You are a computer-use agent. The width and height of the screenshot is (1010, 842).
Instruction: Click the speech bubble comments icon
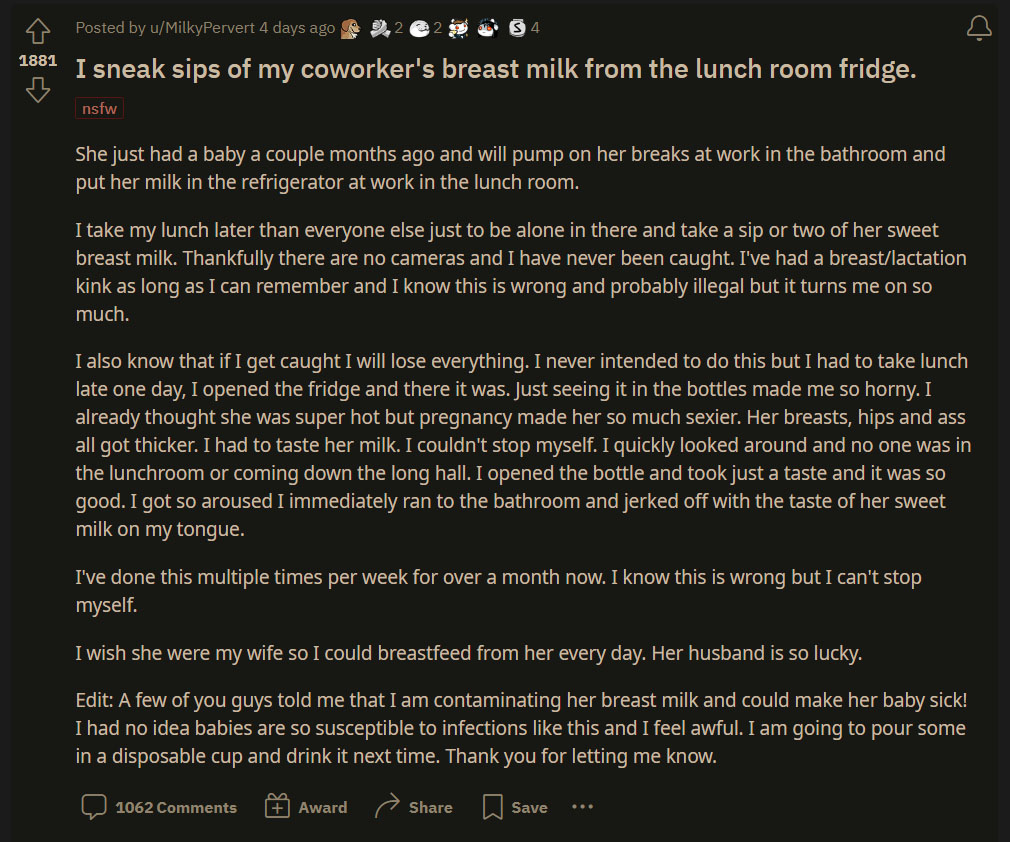(x=94, y=807)
